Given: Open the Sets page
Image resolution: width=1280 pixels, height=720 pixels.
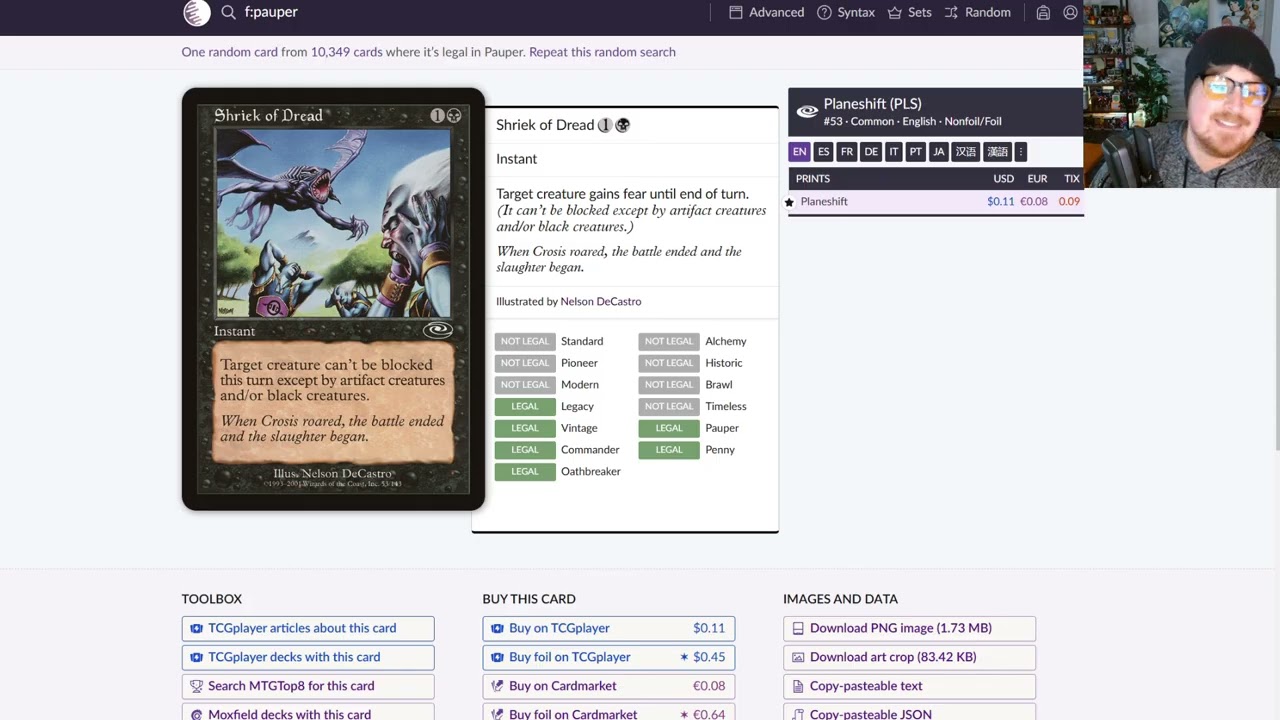Looking at the screenshot, I should [x=909, y=12].
